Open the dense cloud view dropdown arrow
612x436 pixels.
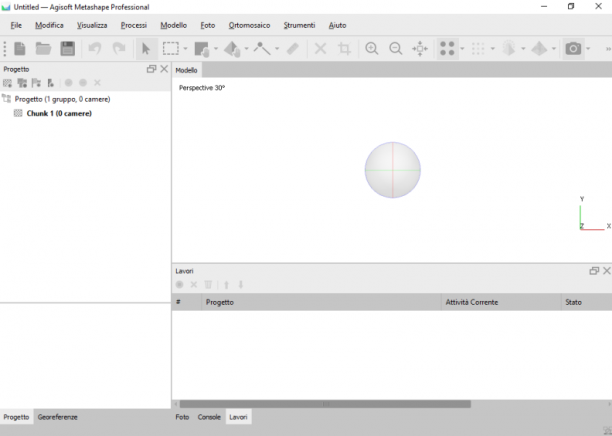click(x=493, y=49)
